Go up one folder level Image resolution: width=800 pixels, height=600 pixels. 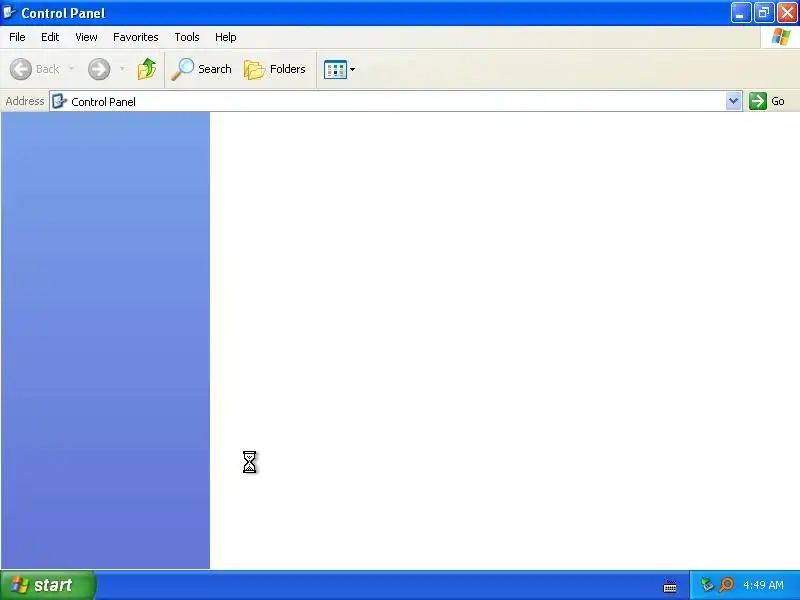pos(147,69)
